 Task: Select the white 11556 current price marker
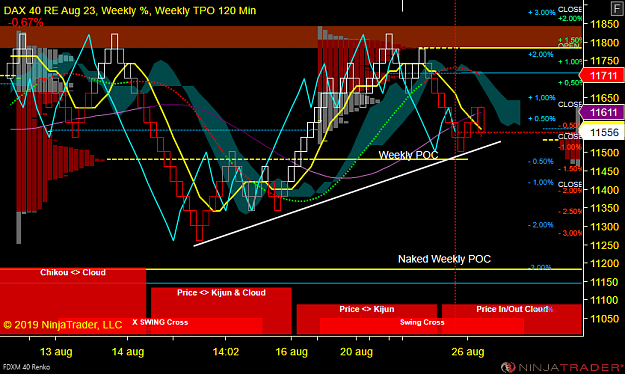point(601,132)
